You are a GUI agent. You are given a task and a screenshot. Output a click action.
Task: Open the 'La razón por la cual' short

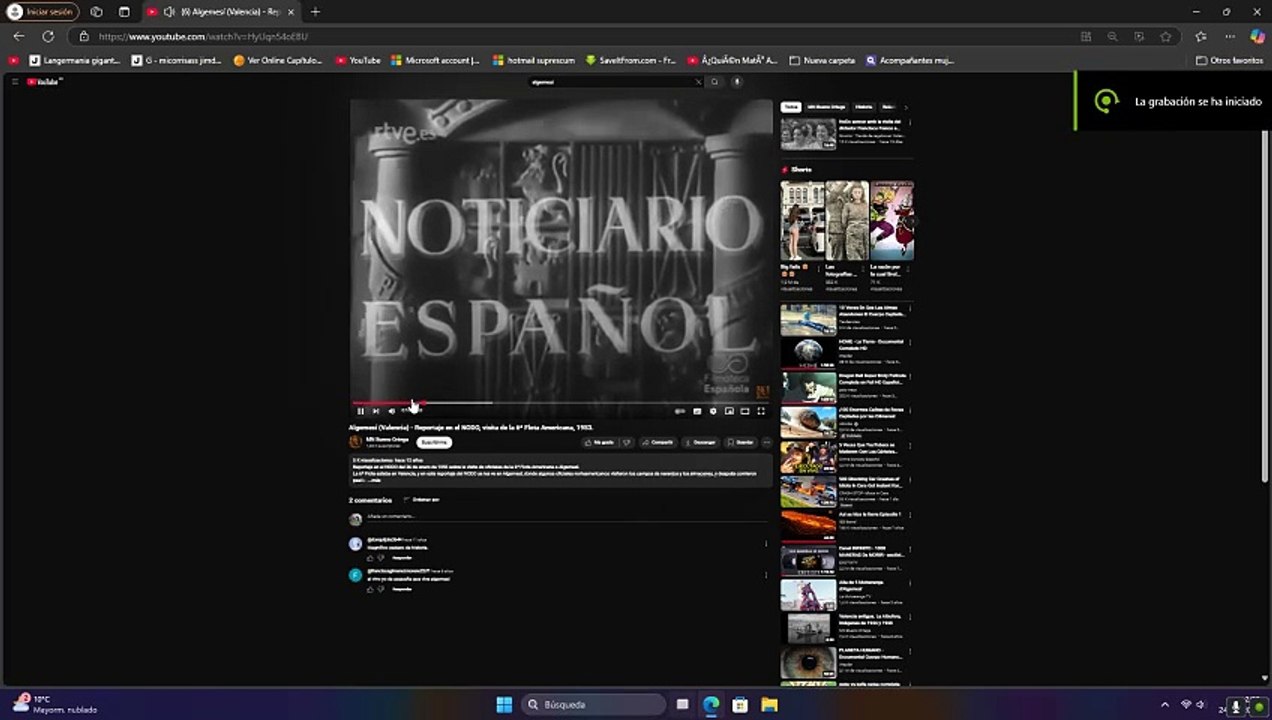(892, 220)
